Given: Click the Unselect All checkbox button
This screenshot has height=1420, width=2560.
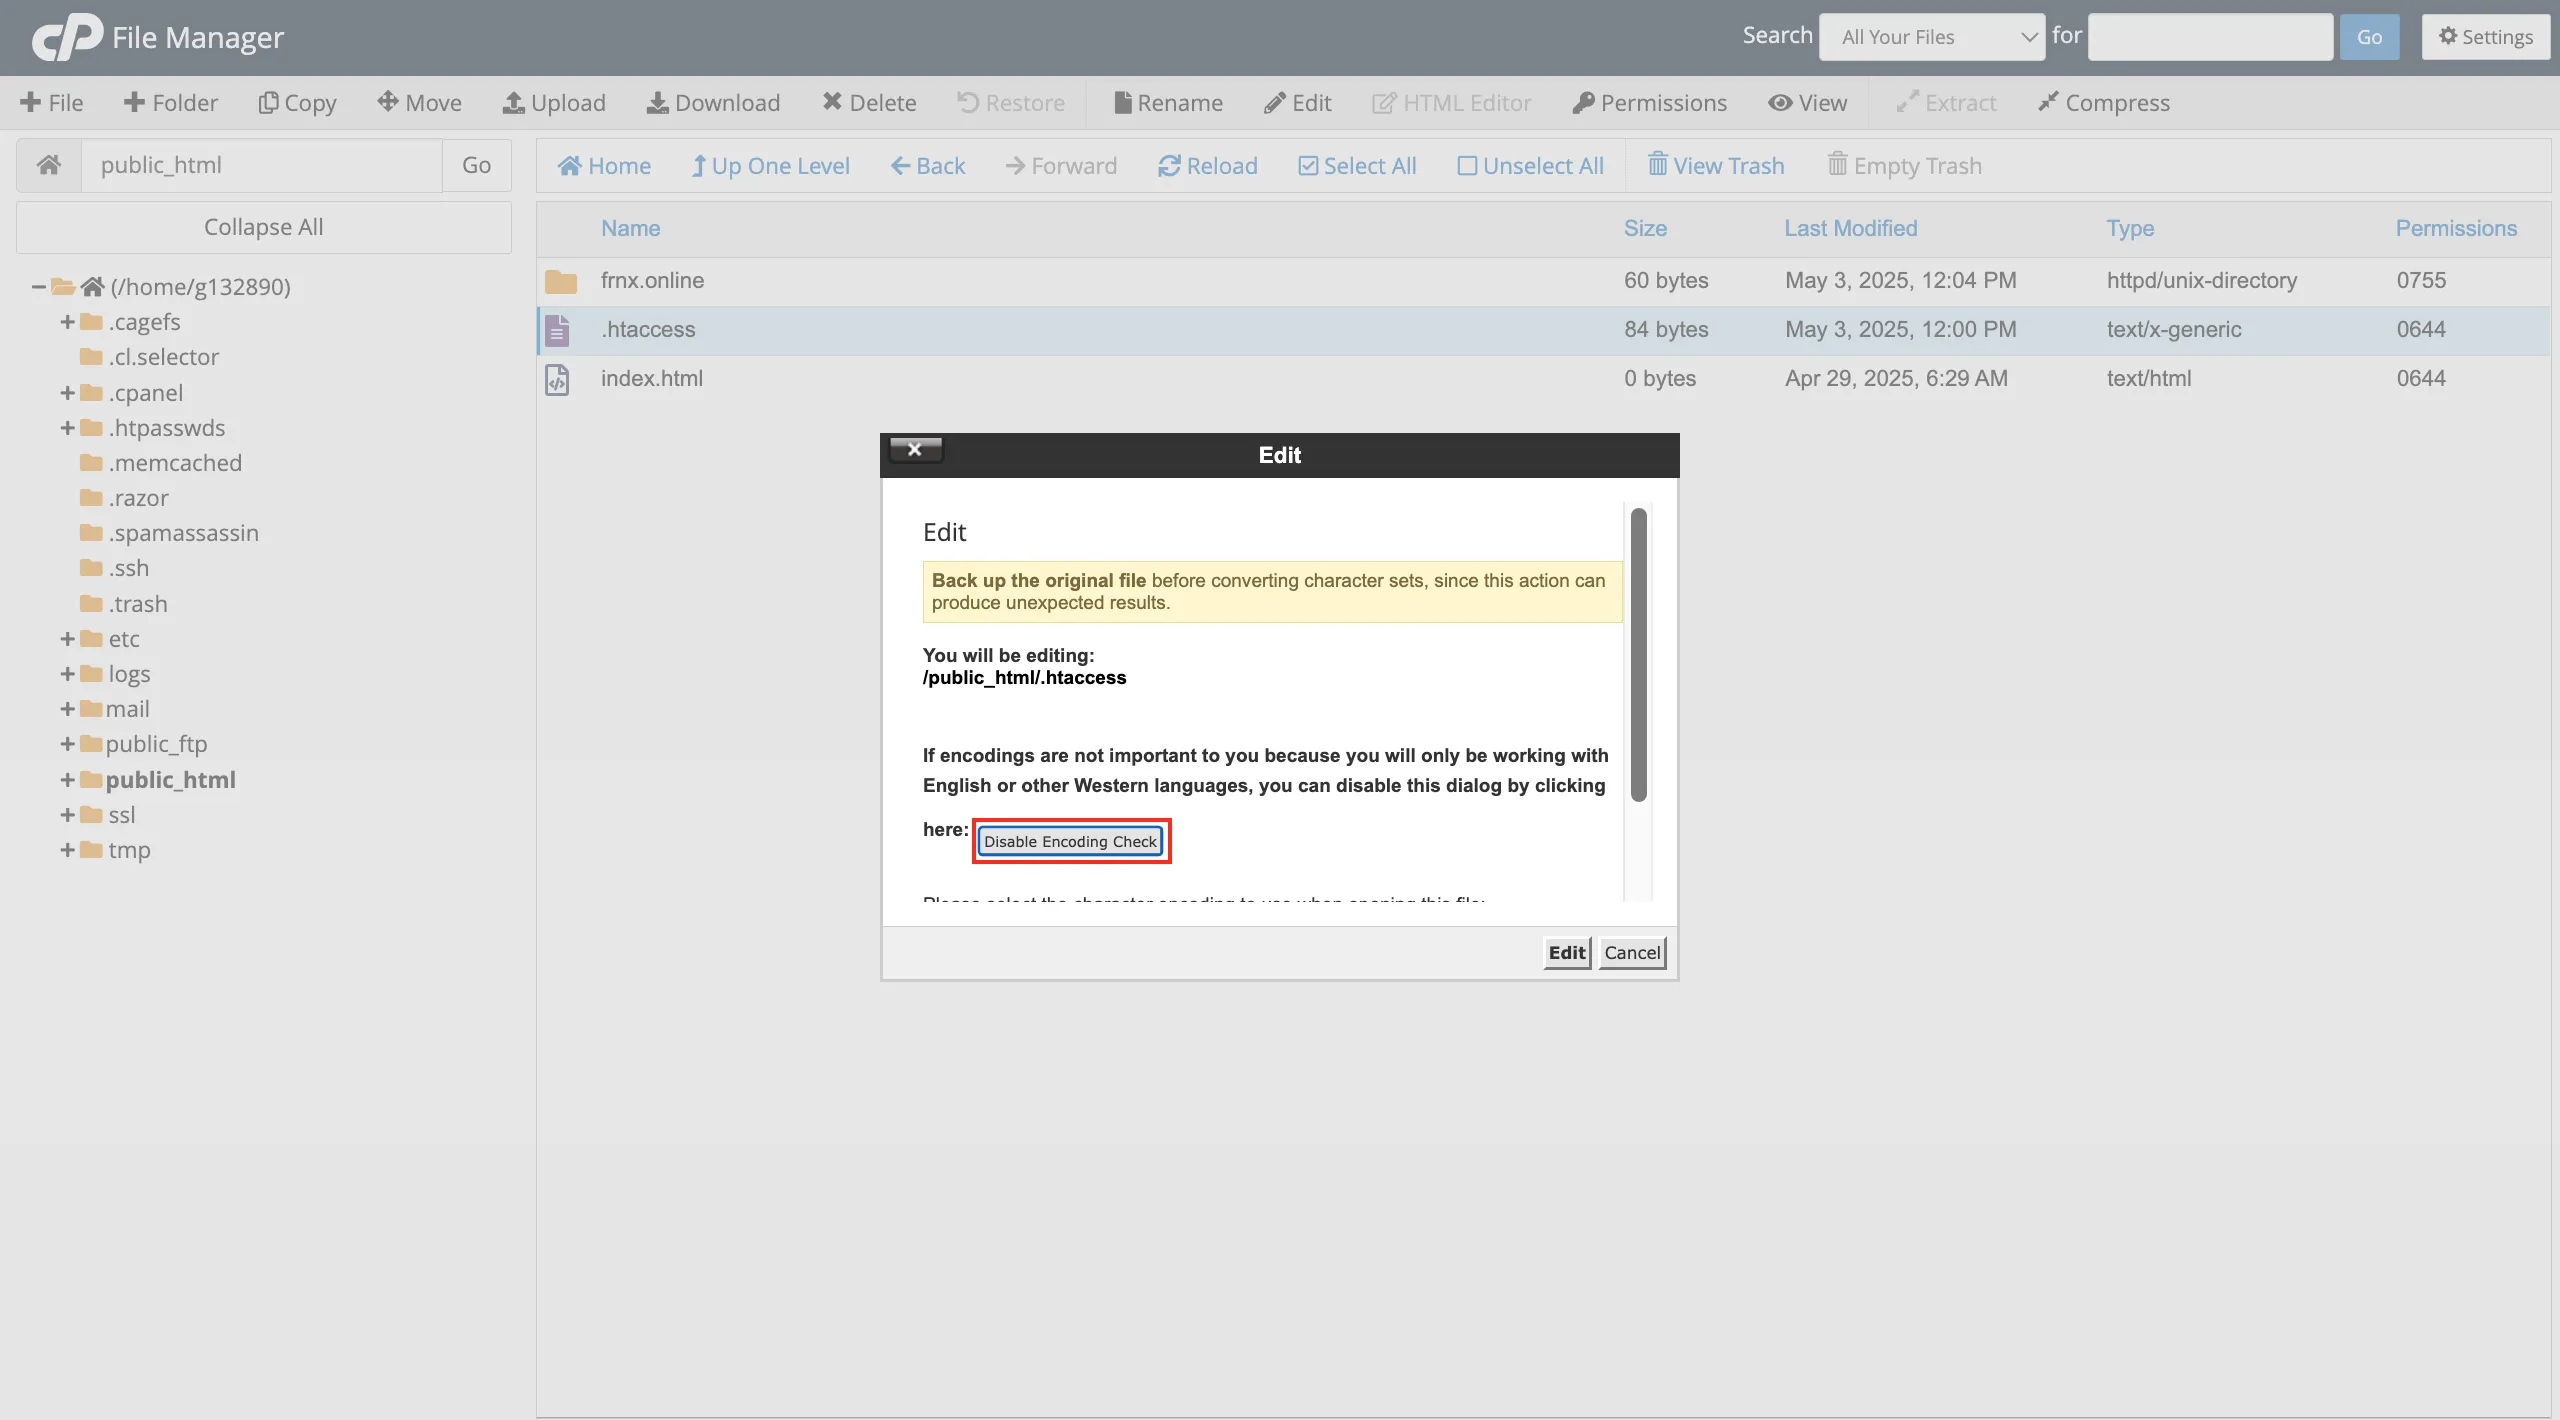Looking at the screenshot, I should (x=1530, y=166).
